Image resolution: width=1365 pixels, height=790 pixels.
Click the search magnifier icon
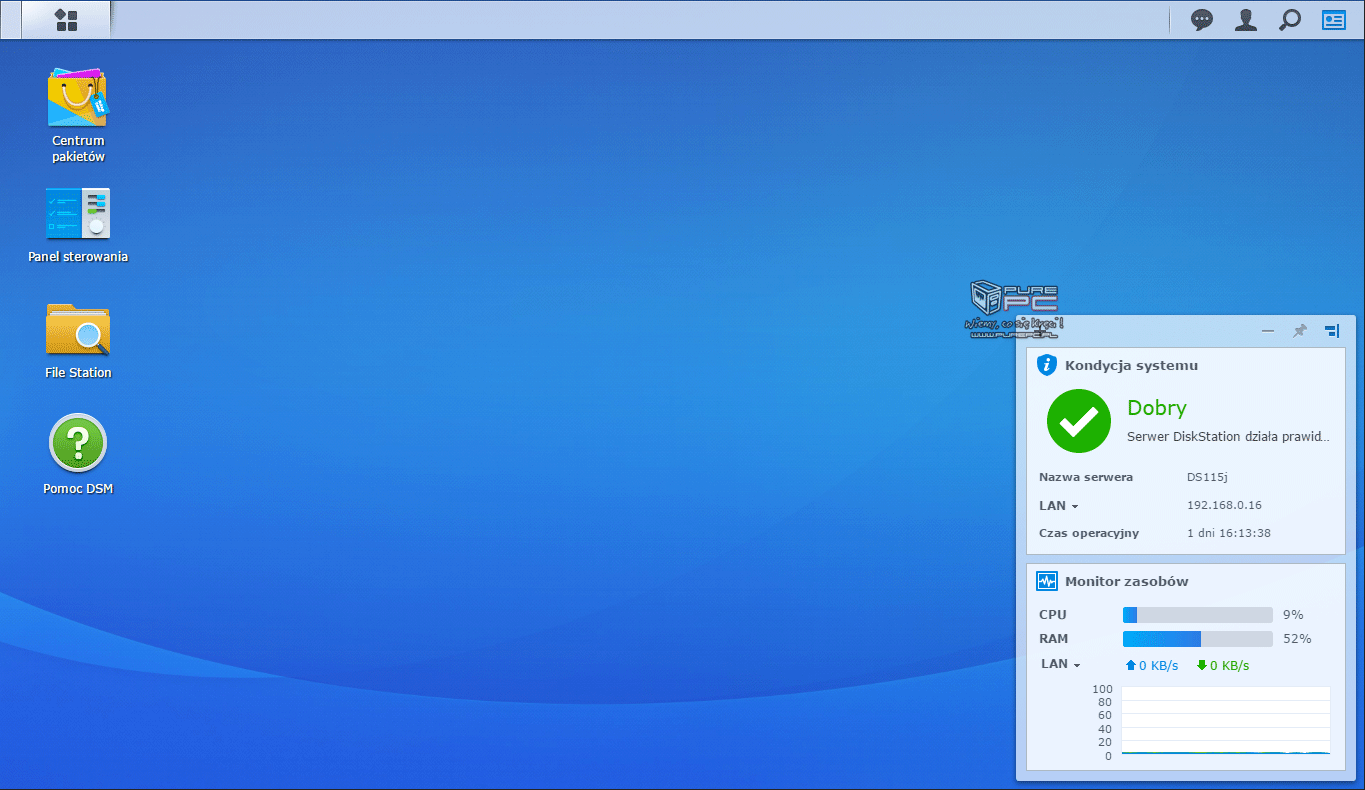pyautogui.click(x=1290, y=20)
